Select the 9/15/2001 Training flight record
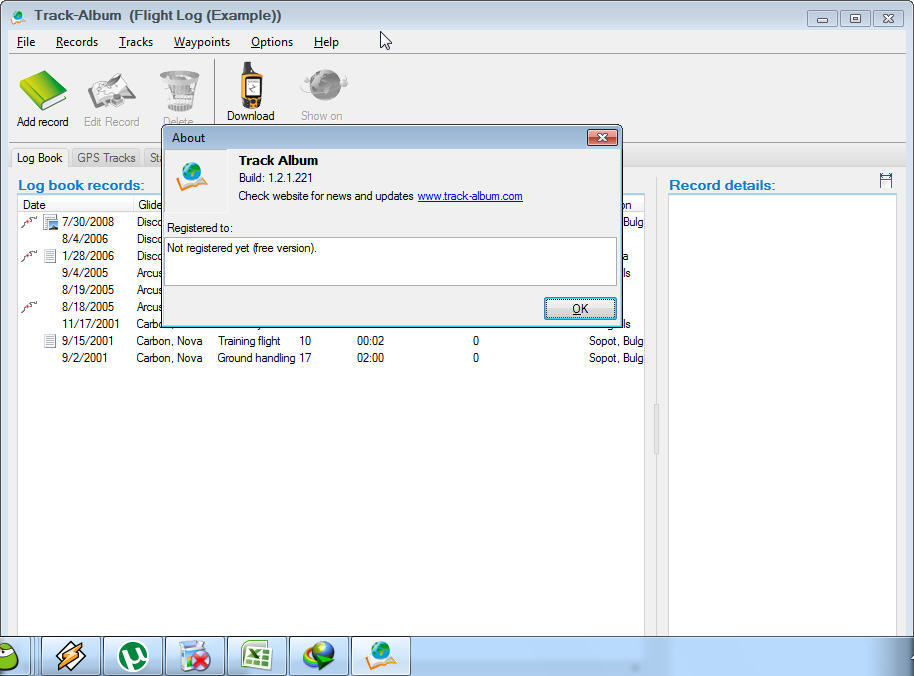Screen dimensions: 914x676 click(331, 341)
